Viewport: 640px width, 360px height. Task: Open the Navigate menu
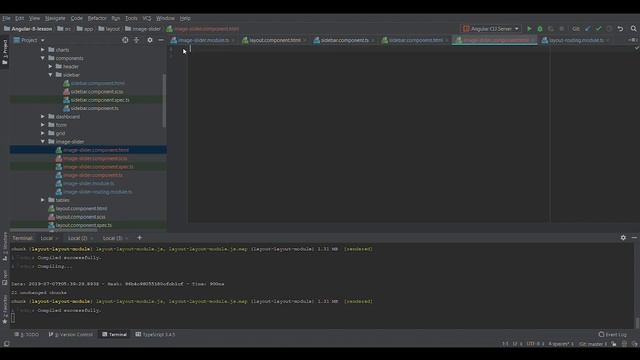[55, 18]
